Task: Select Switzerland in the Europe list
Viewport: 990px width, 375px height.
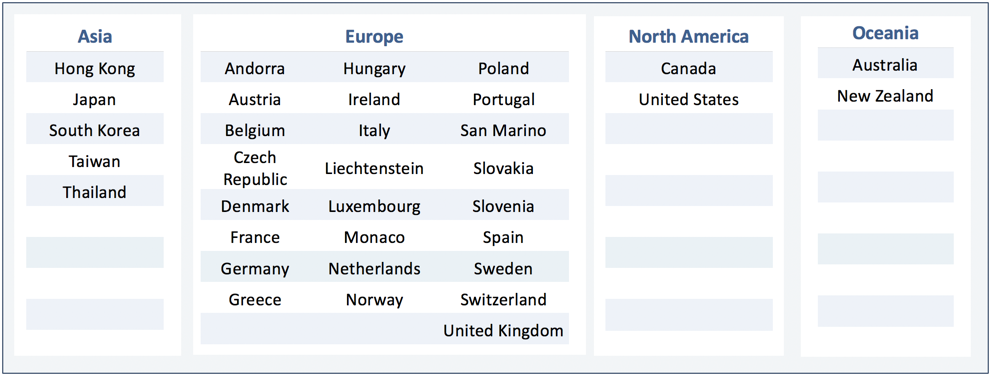Action: (503, 299)
